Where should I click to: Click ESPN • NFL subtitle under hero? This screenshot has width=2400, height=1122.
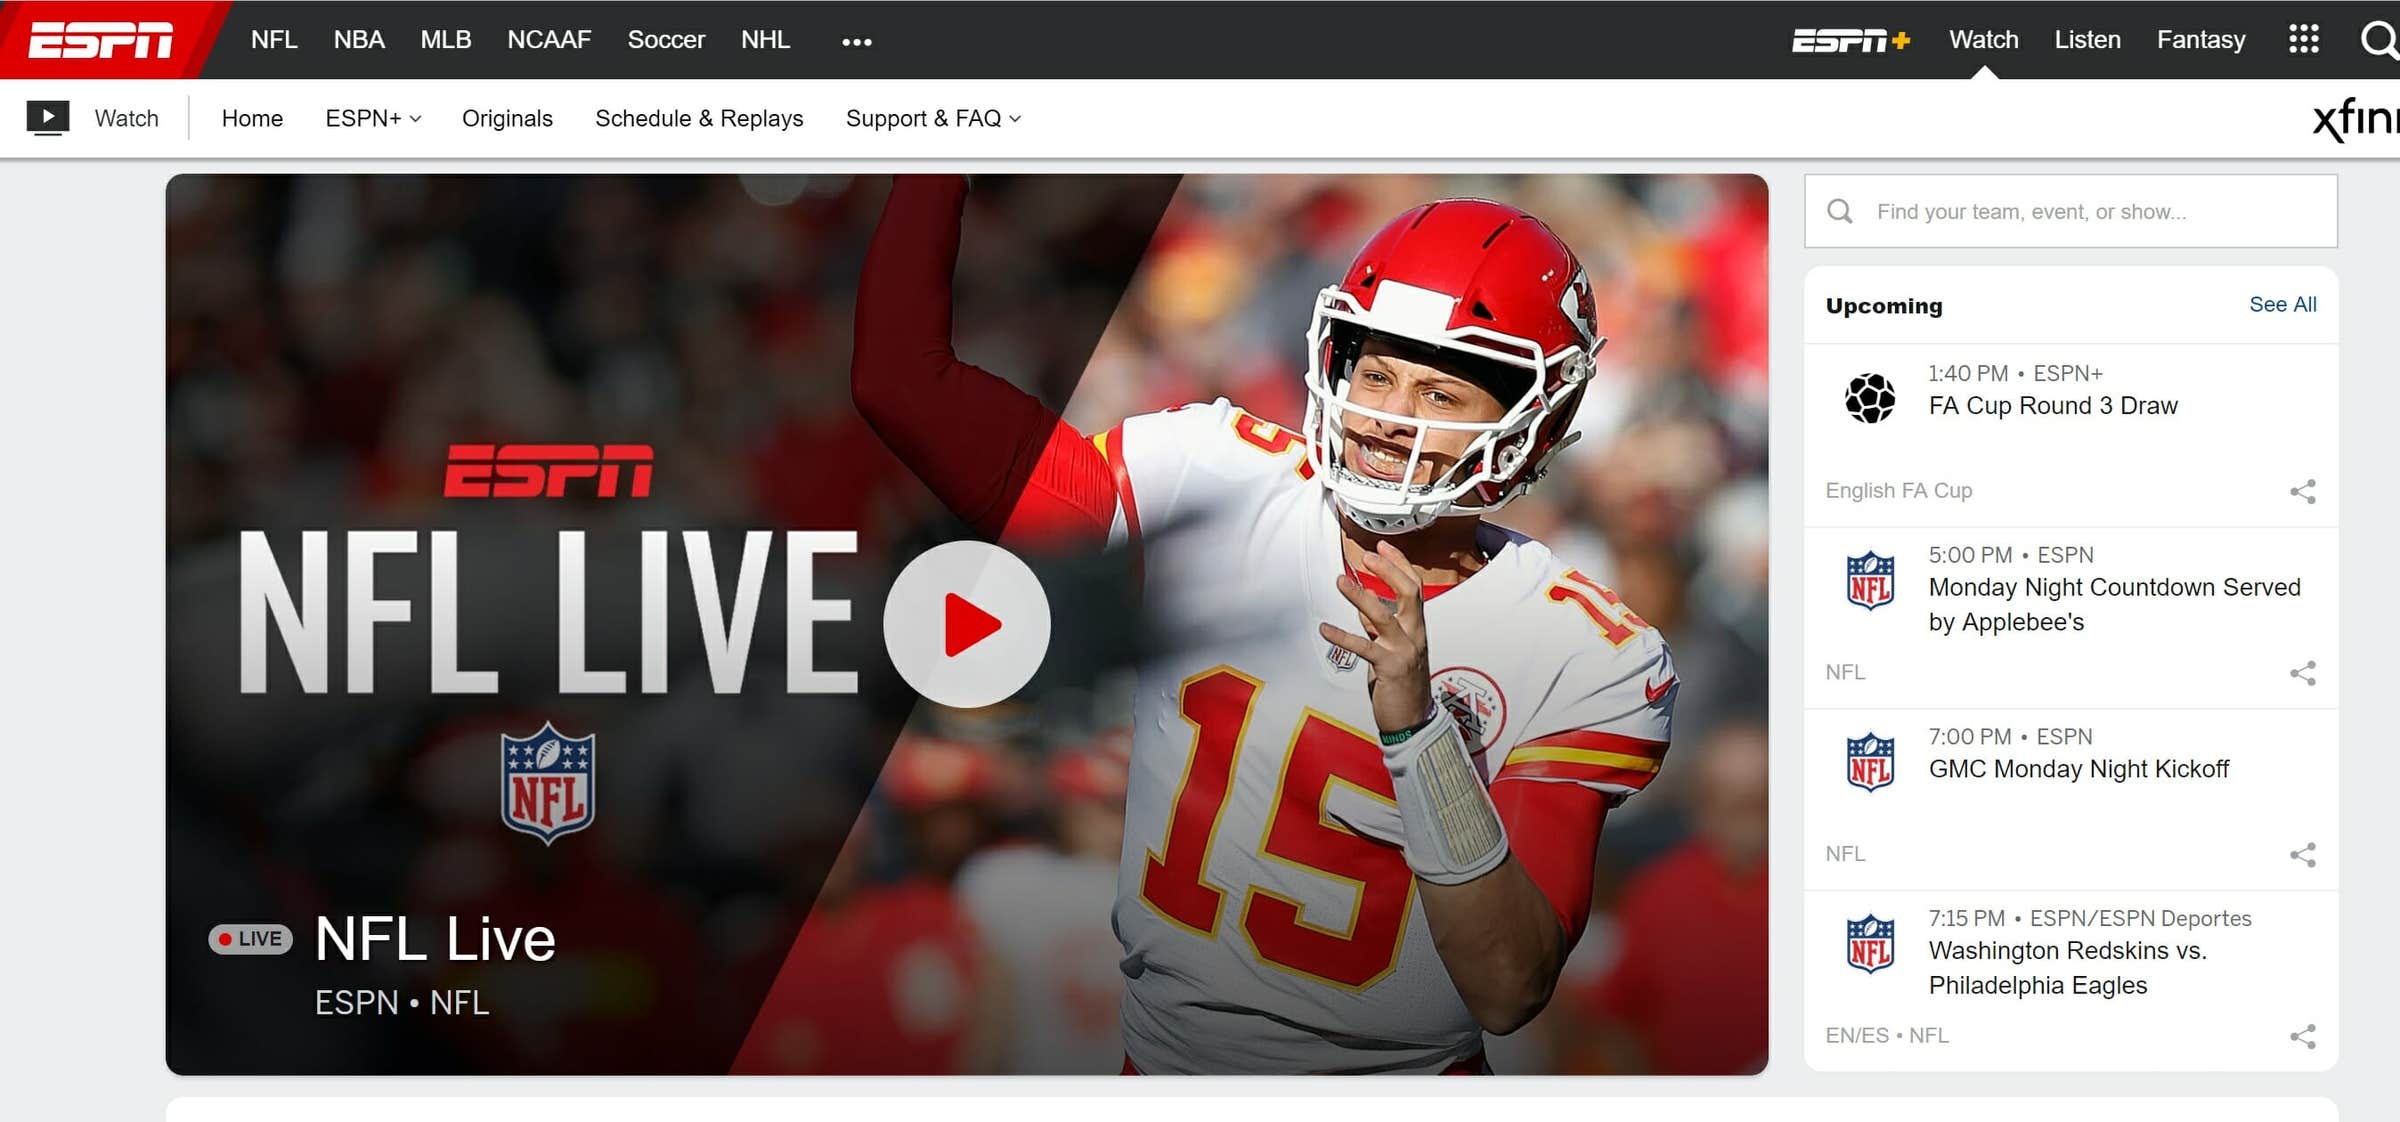tap(402, 1003)
